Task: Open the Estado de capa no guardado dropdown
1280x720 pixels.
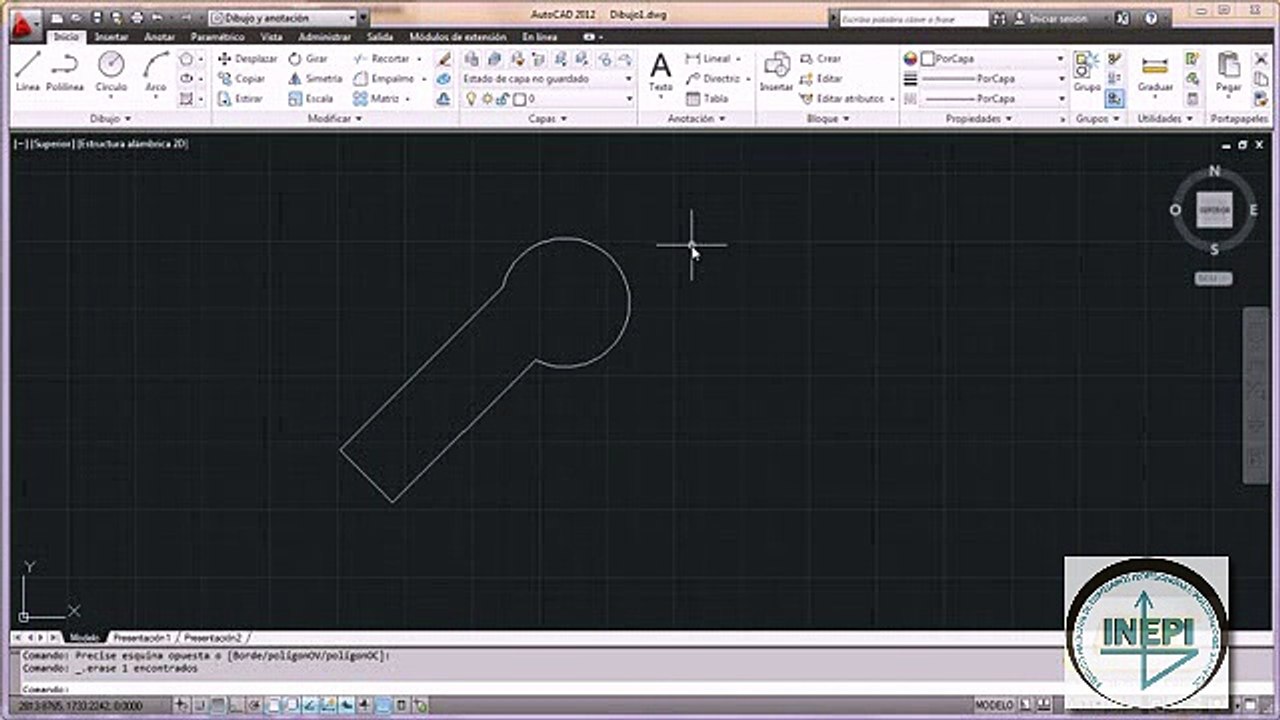Action: (x=548, y=79)
